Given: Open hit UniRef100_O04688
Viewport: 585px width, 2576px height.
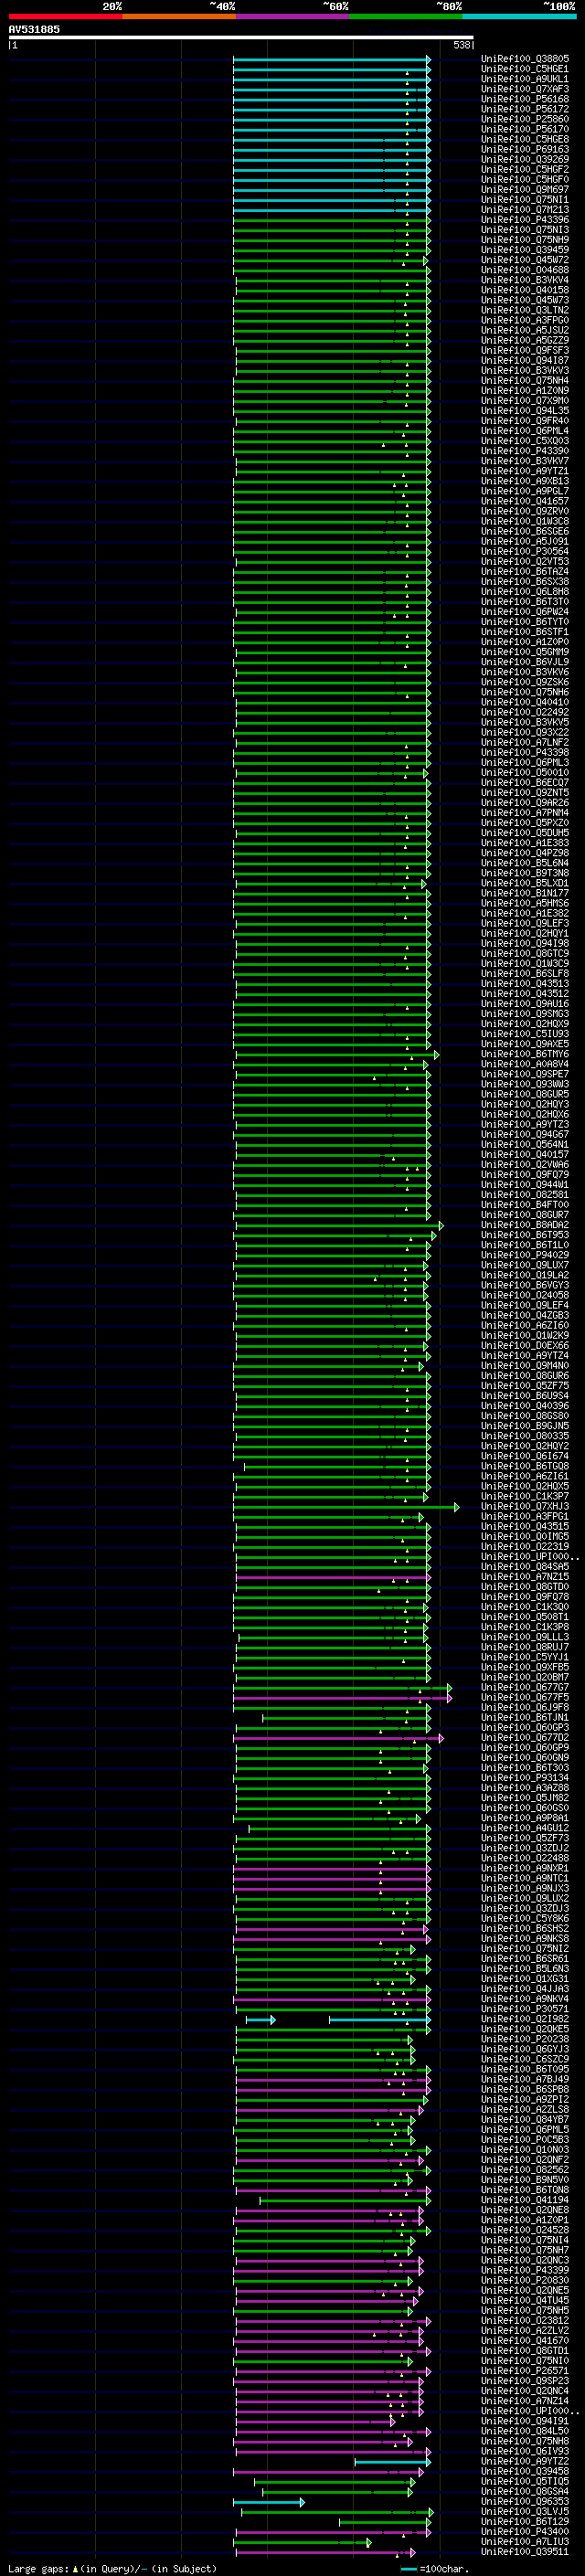Looking at the screenshot, I should pyautogui.click(x=525, y=270).
